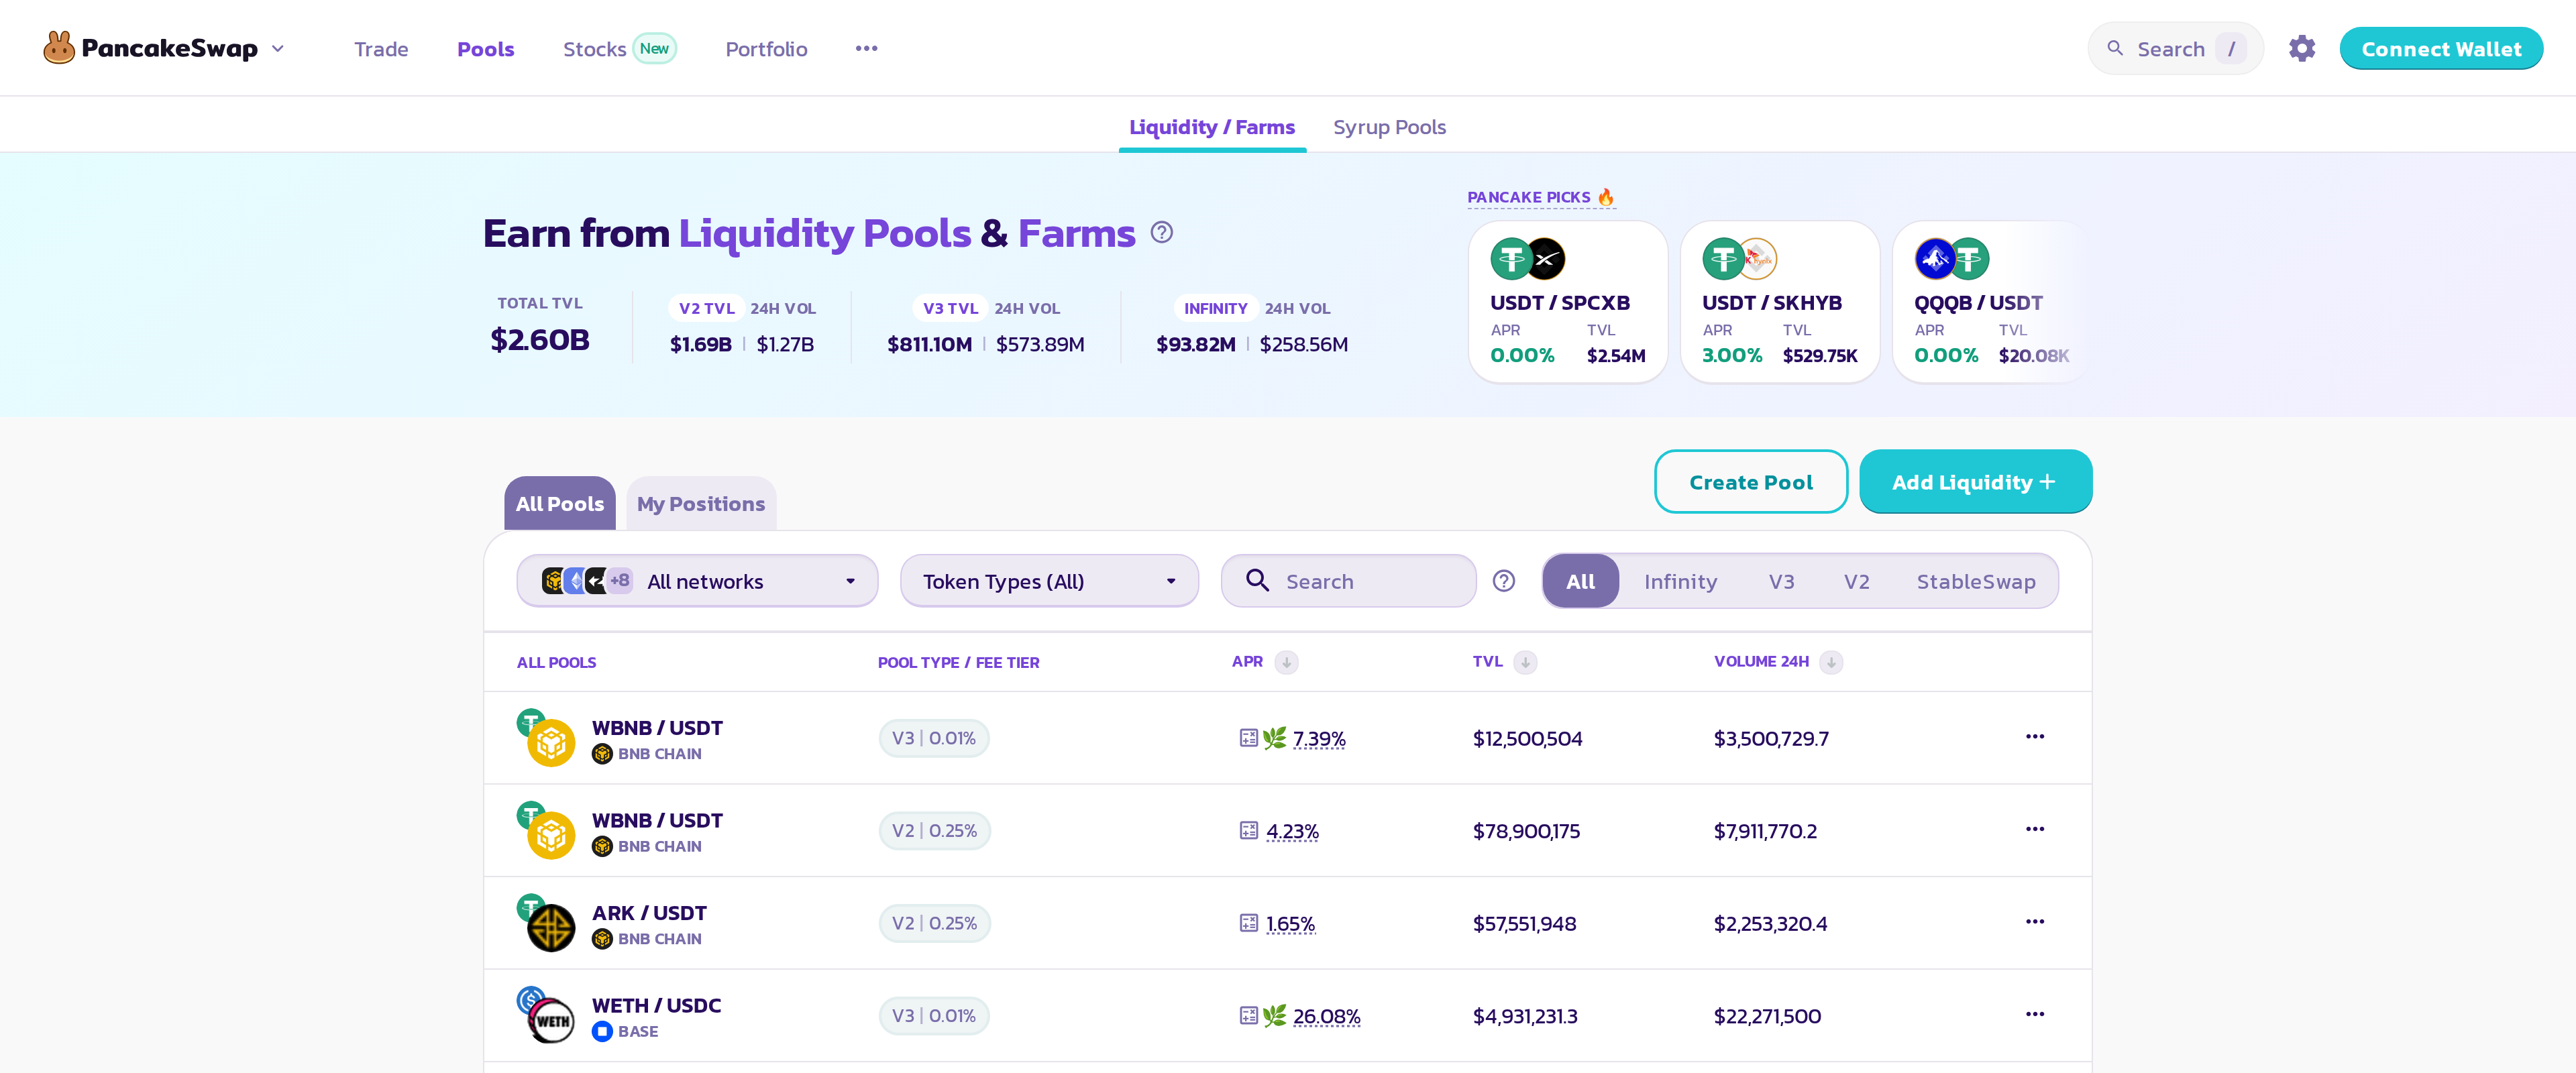
Task: Click the $78,900,175 TVL value
Action: [x=1526, y=830]
